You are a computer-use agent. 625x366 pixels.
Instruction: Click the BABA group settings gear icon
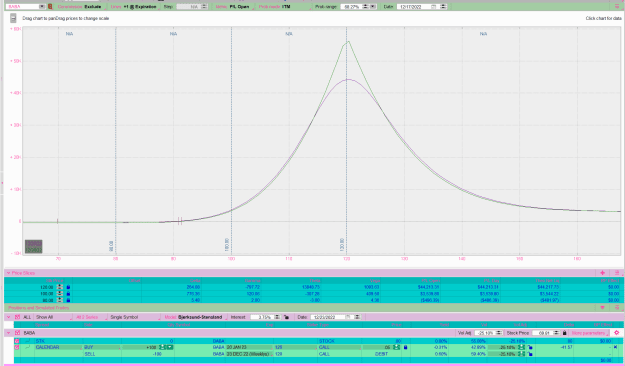tap(617, 333)
